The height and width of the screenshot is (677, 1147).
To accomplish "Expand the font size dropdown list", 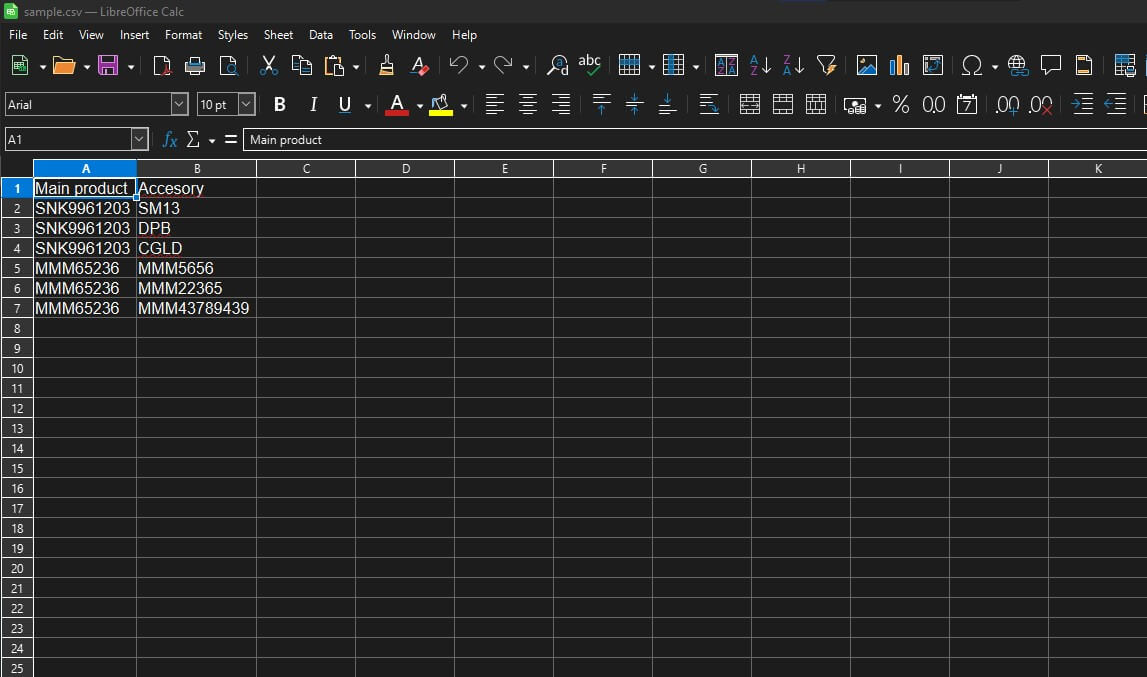I will (x=246, y=104).
